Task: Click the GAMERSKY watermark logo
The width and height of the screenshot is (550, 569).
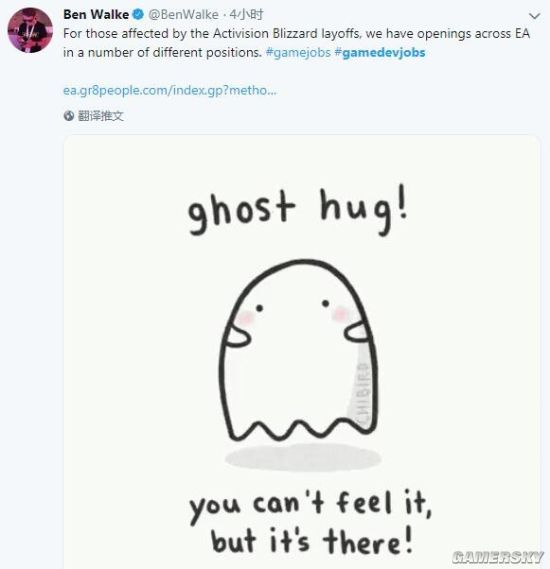Action: 498,557
